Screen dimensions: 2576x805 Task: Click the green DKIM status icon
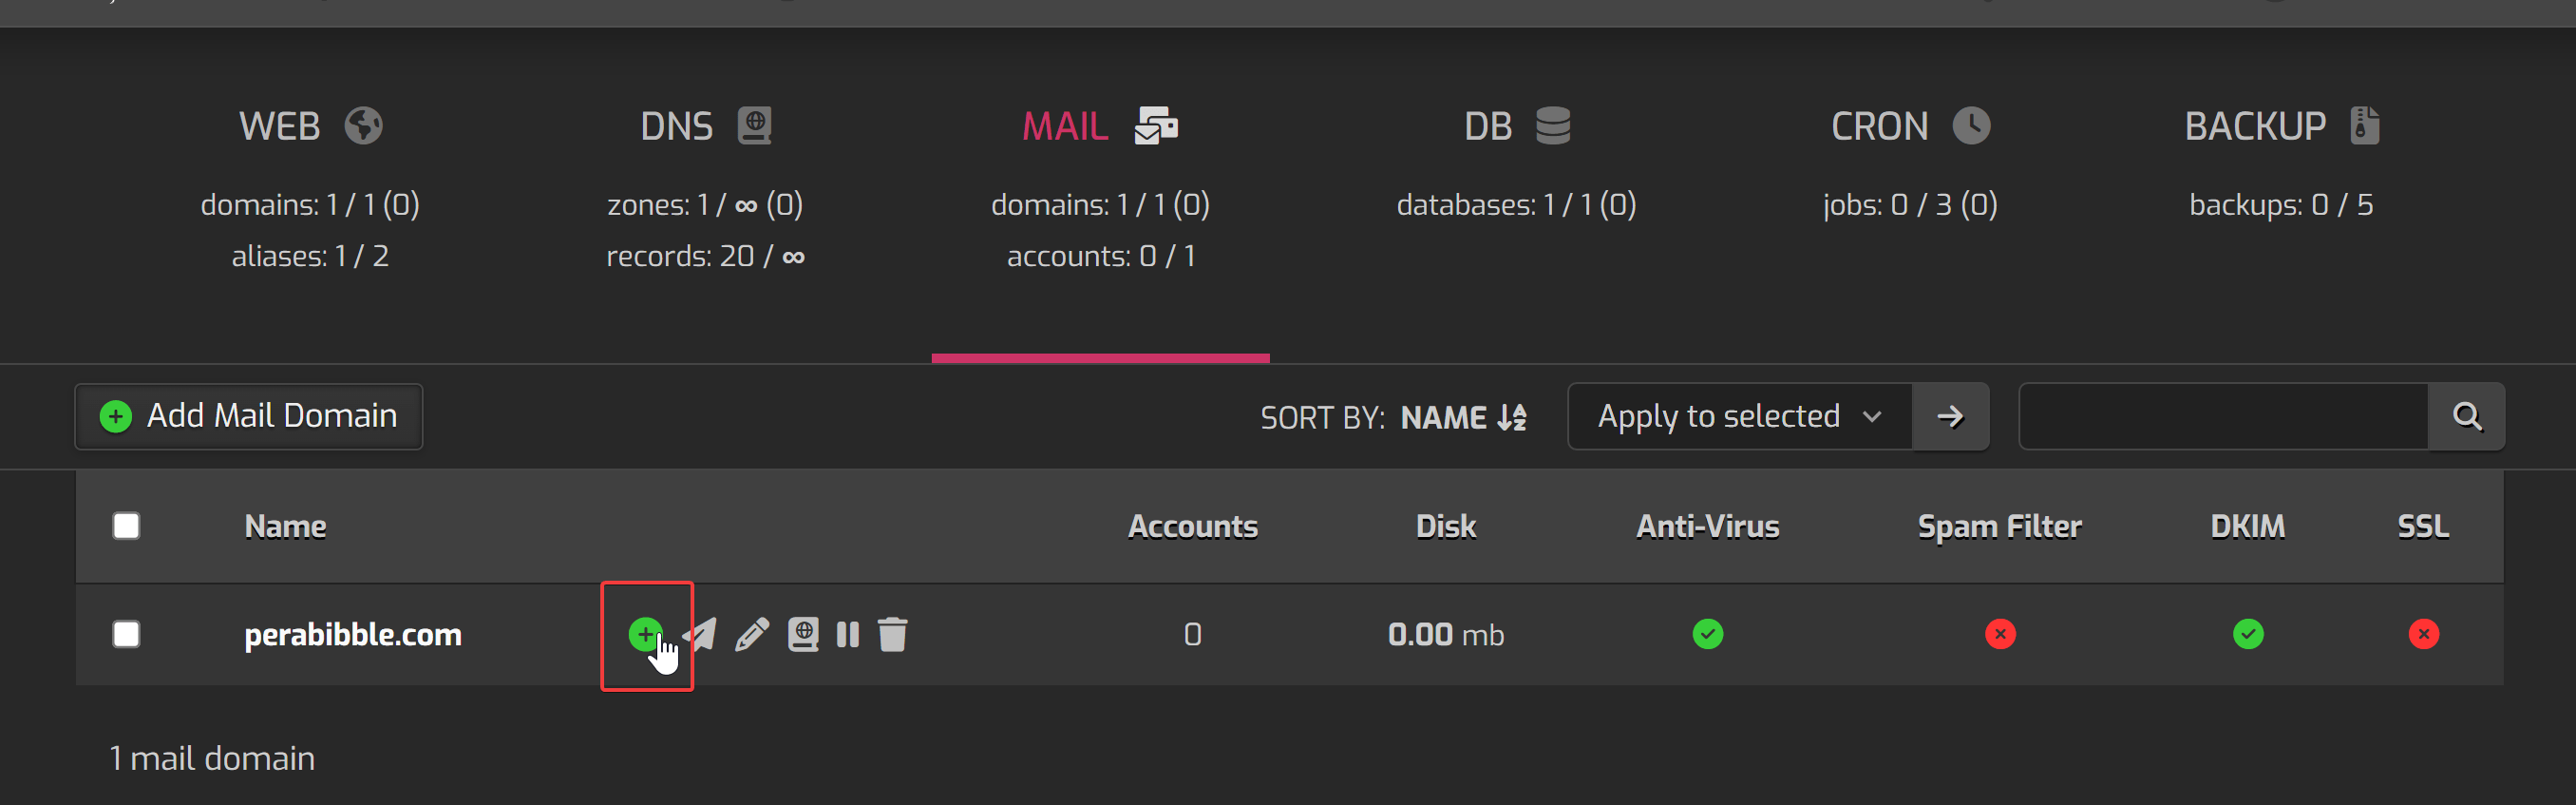2247,634
